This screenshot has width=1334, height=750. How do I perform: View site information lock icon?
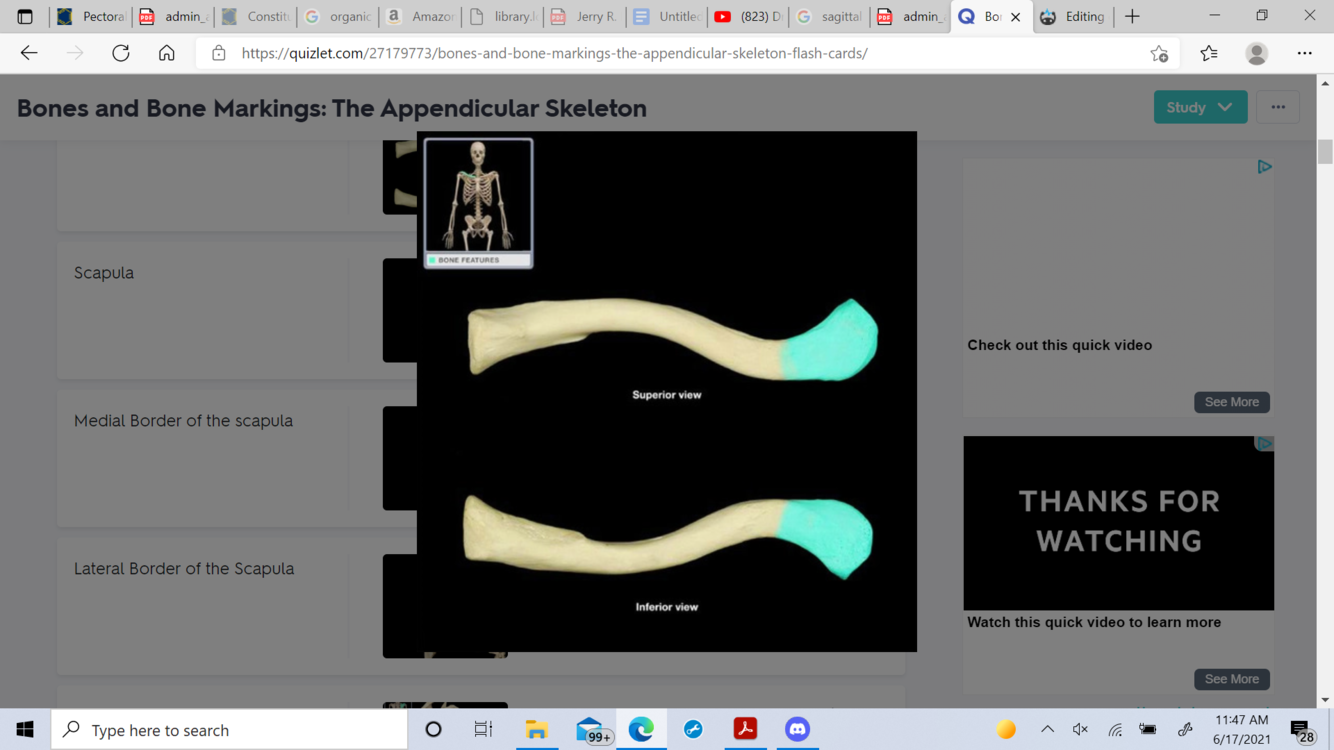point(219,53)
